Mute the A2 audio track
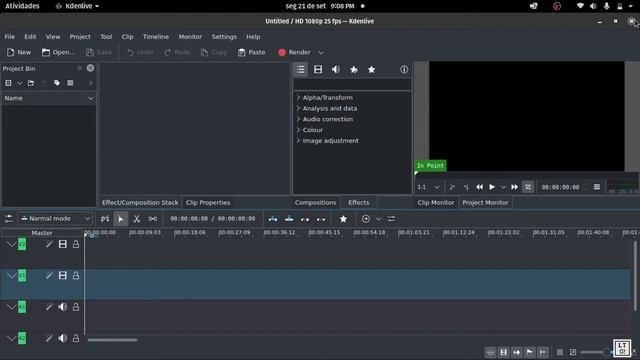This screenshot has width=640, height=360. point(62,338)
